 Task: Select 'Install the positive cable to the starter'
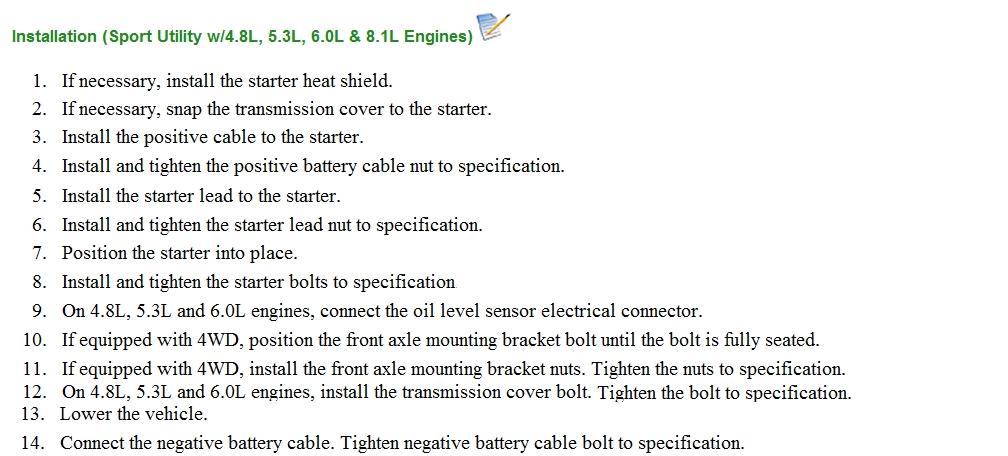click(212, 137)
